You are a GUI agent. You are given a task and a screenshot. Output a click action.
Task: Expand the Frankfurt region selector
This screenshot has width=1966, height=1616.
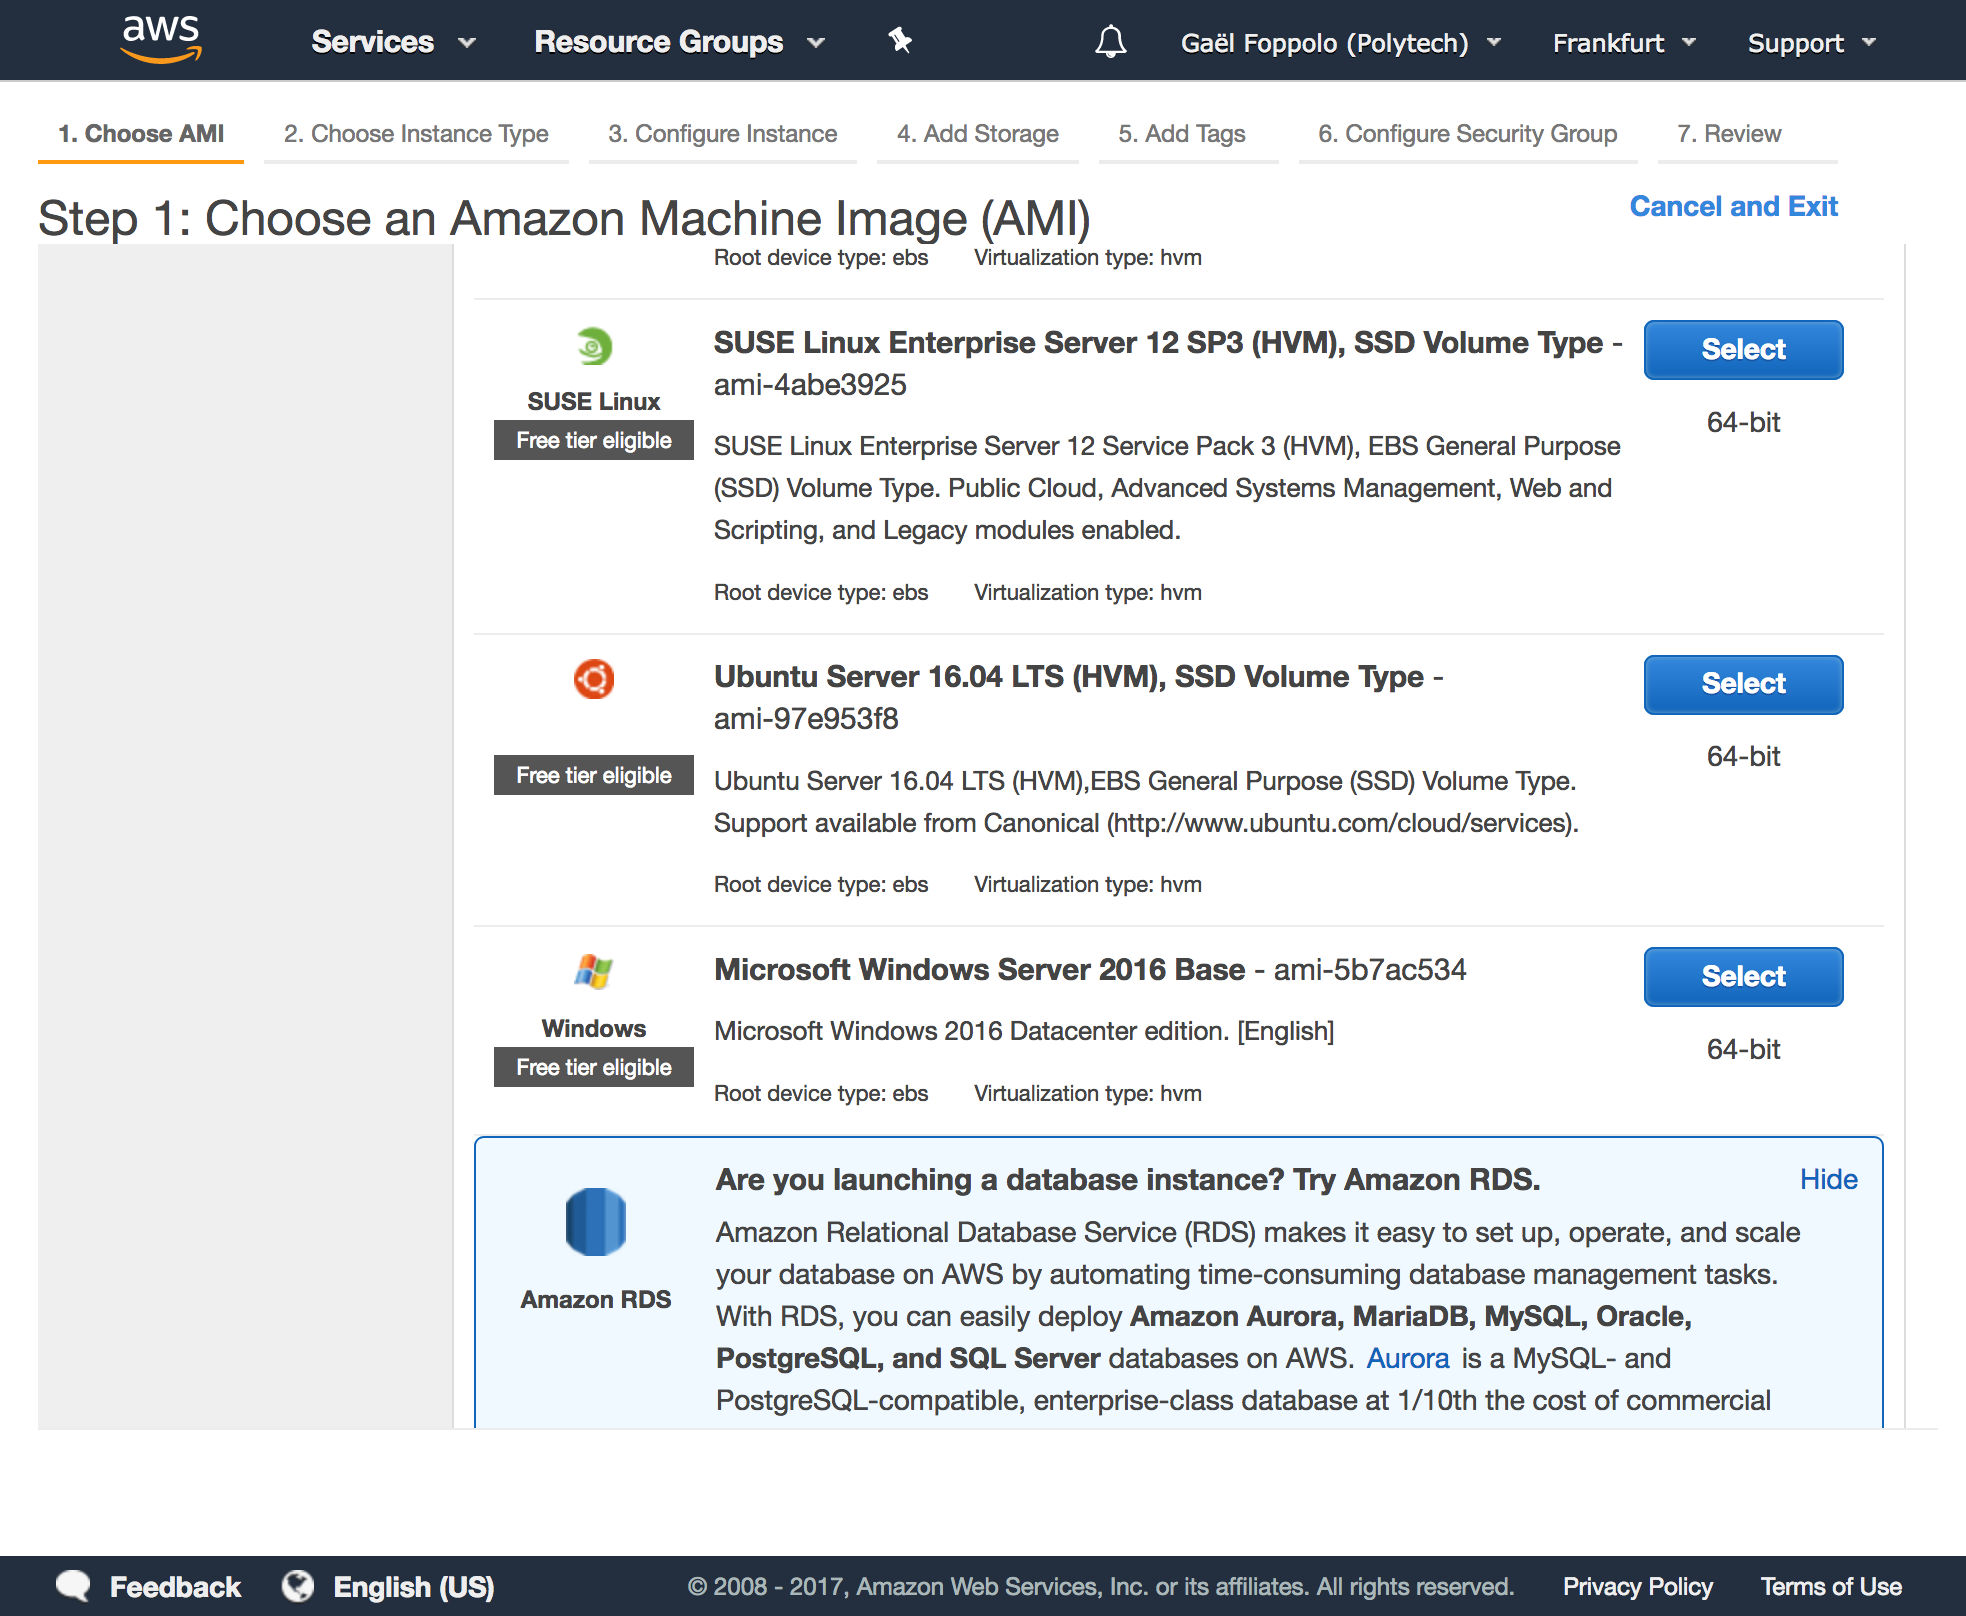click(1623, 43)
